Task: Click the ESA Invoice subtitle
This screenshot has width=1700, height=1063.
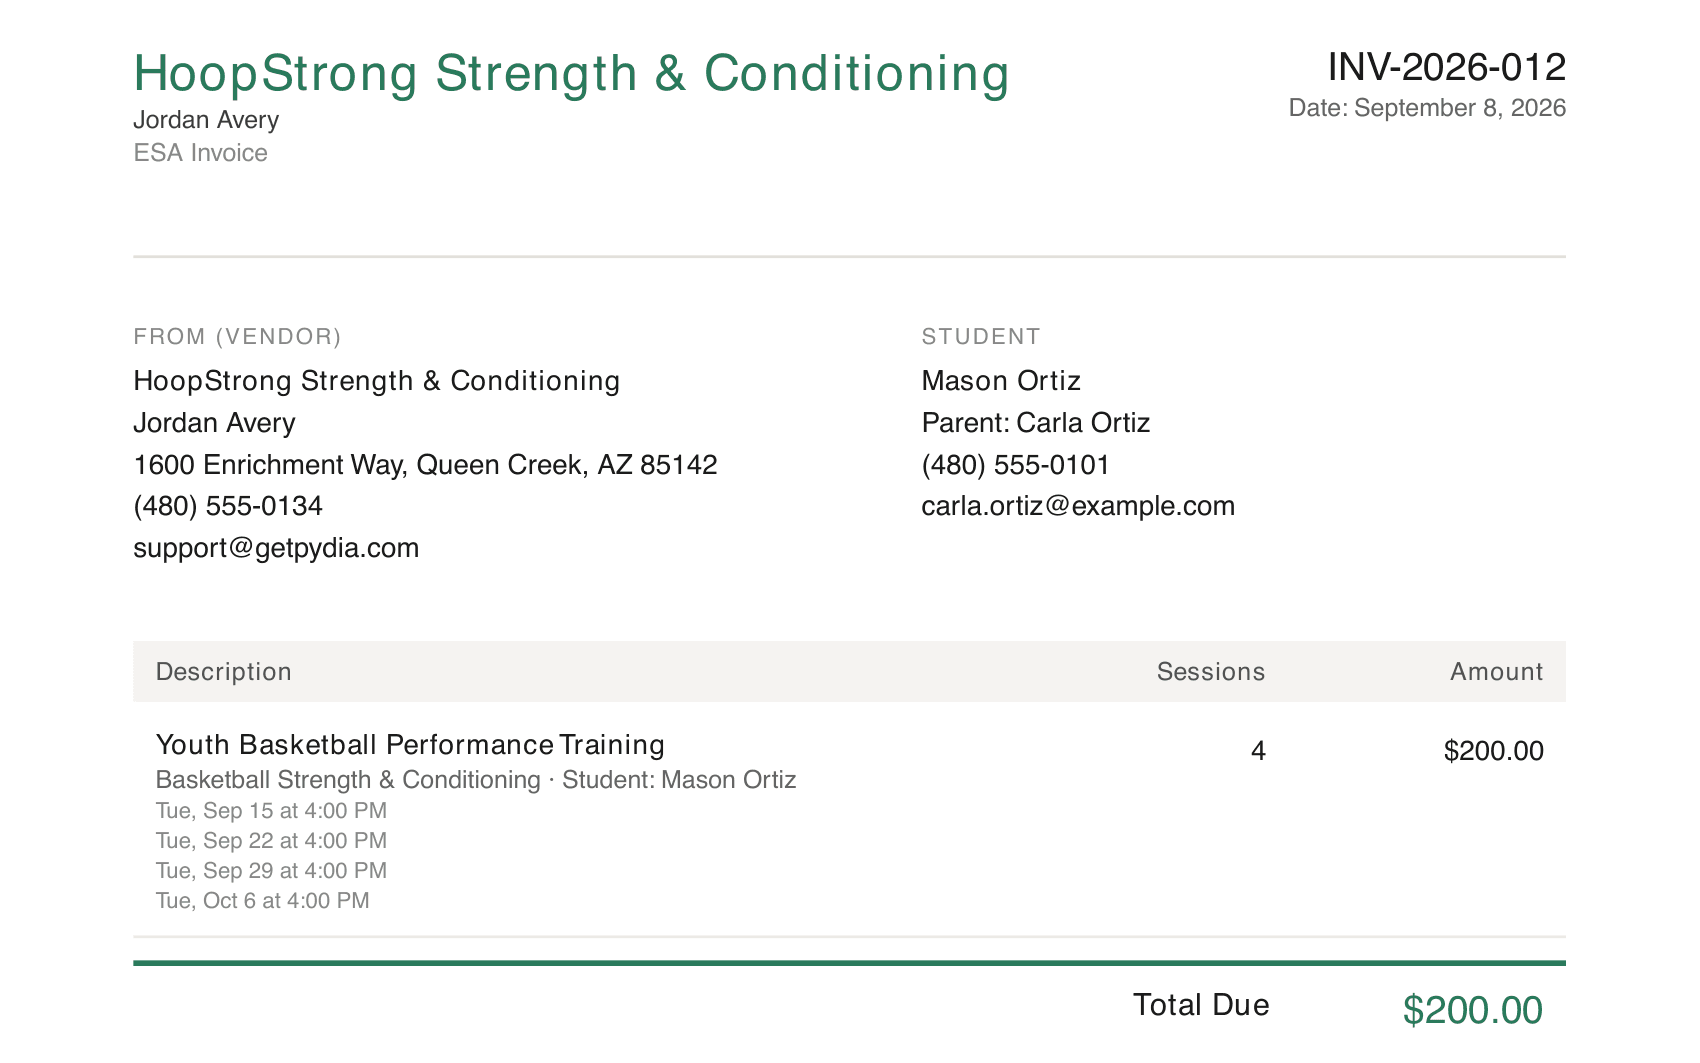Action: [201, 153]
